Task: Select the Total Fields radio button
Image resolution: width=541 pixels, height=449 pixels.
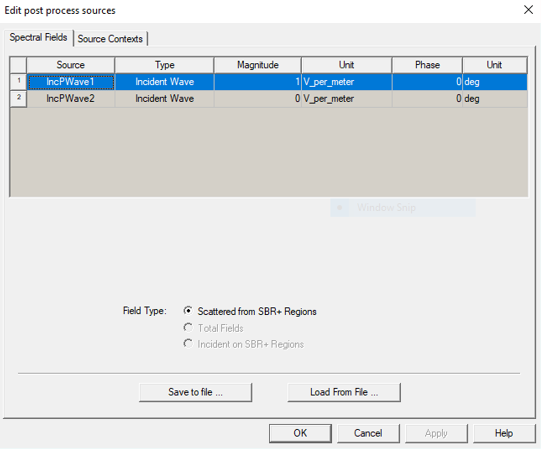Action: (x=188, y=328)
